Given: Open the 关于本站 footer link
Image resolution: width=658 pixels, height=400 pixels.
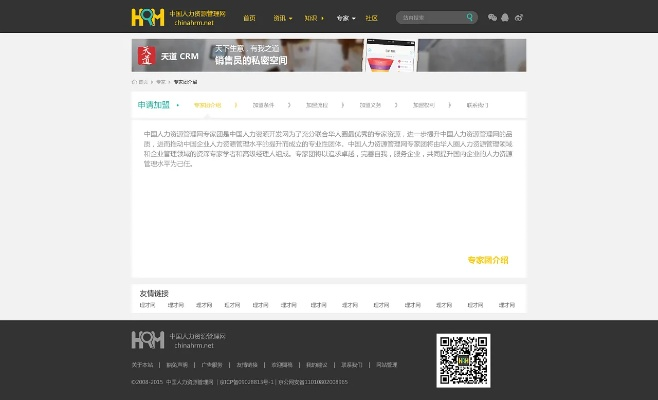Looking at the screenshot, I should point(142,365).
